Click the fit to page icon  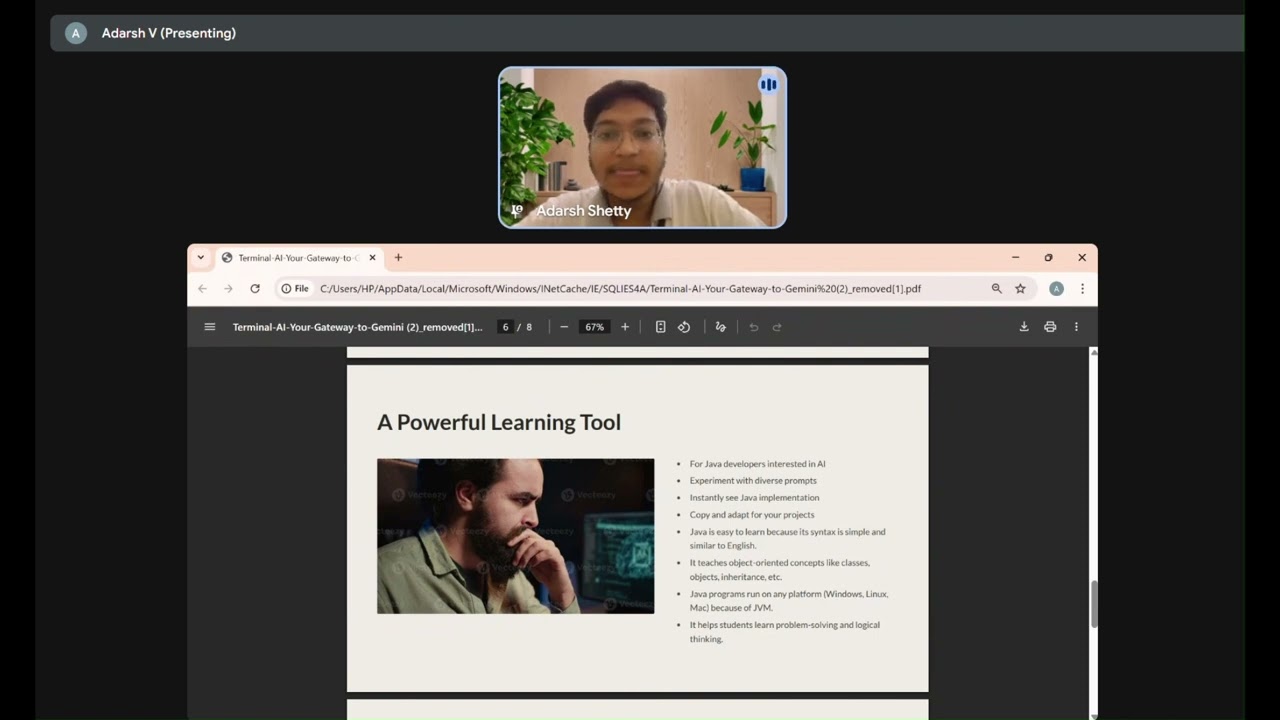[x=660, y=327]
